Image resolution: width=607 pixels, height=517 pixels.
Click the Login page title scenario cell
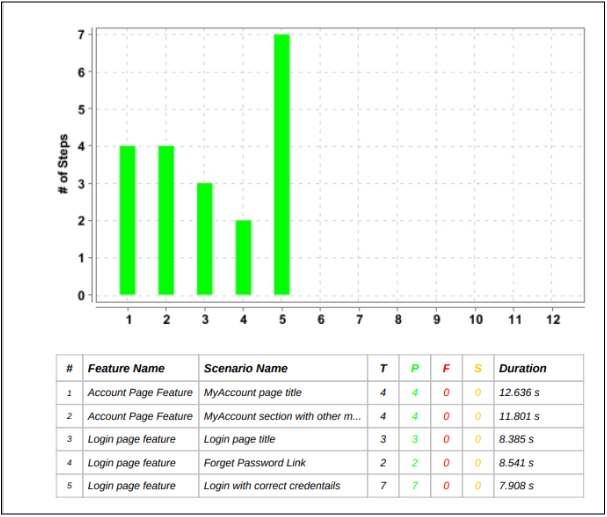tap(240, 439)
